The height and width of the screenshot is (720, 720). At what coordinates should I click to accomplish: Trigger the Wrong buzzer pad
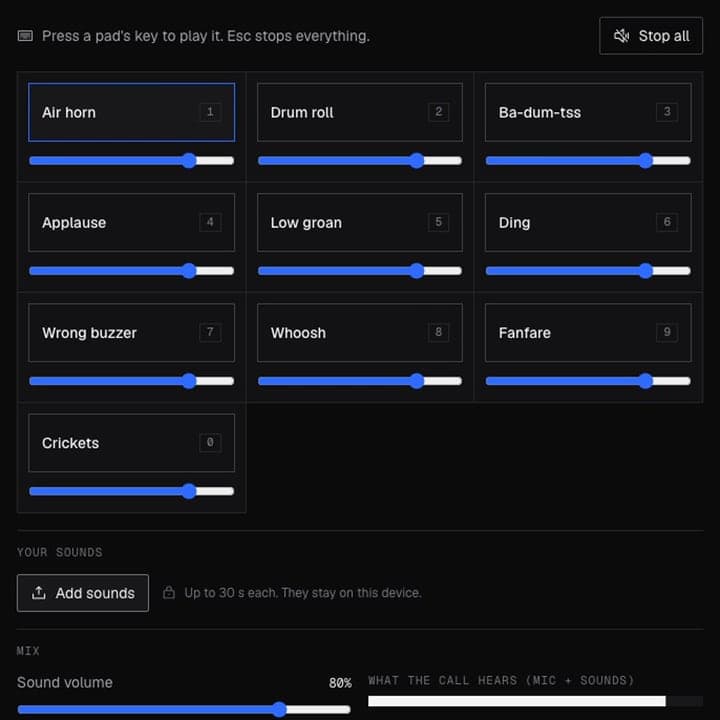tap(131, 332)
